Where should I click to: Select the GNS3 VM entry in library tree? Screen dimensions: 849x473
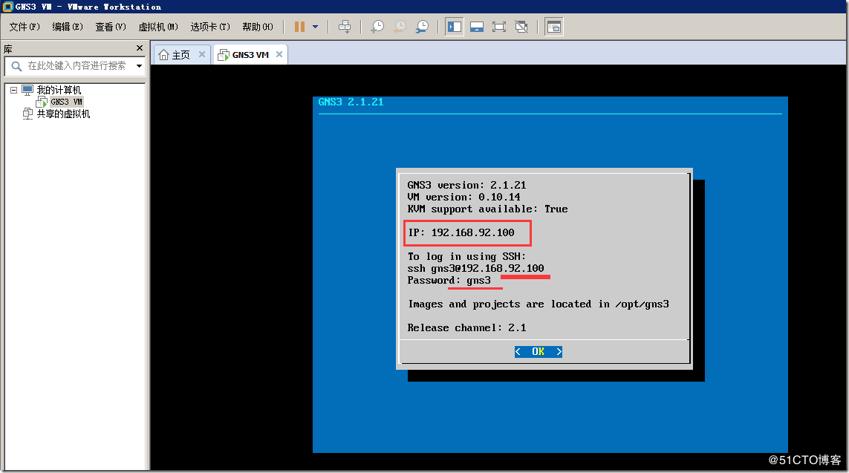point(66,102)
